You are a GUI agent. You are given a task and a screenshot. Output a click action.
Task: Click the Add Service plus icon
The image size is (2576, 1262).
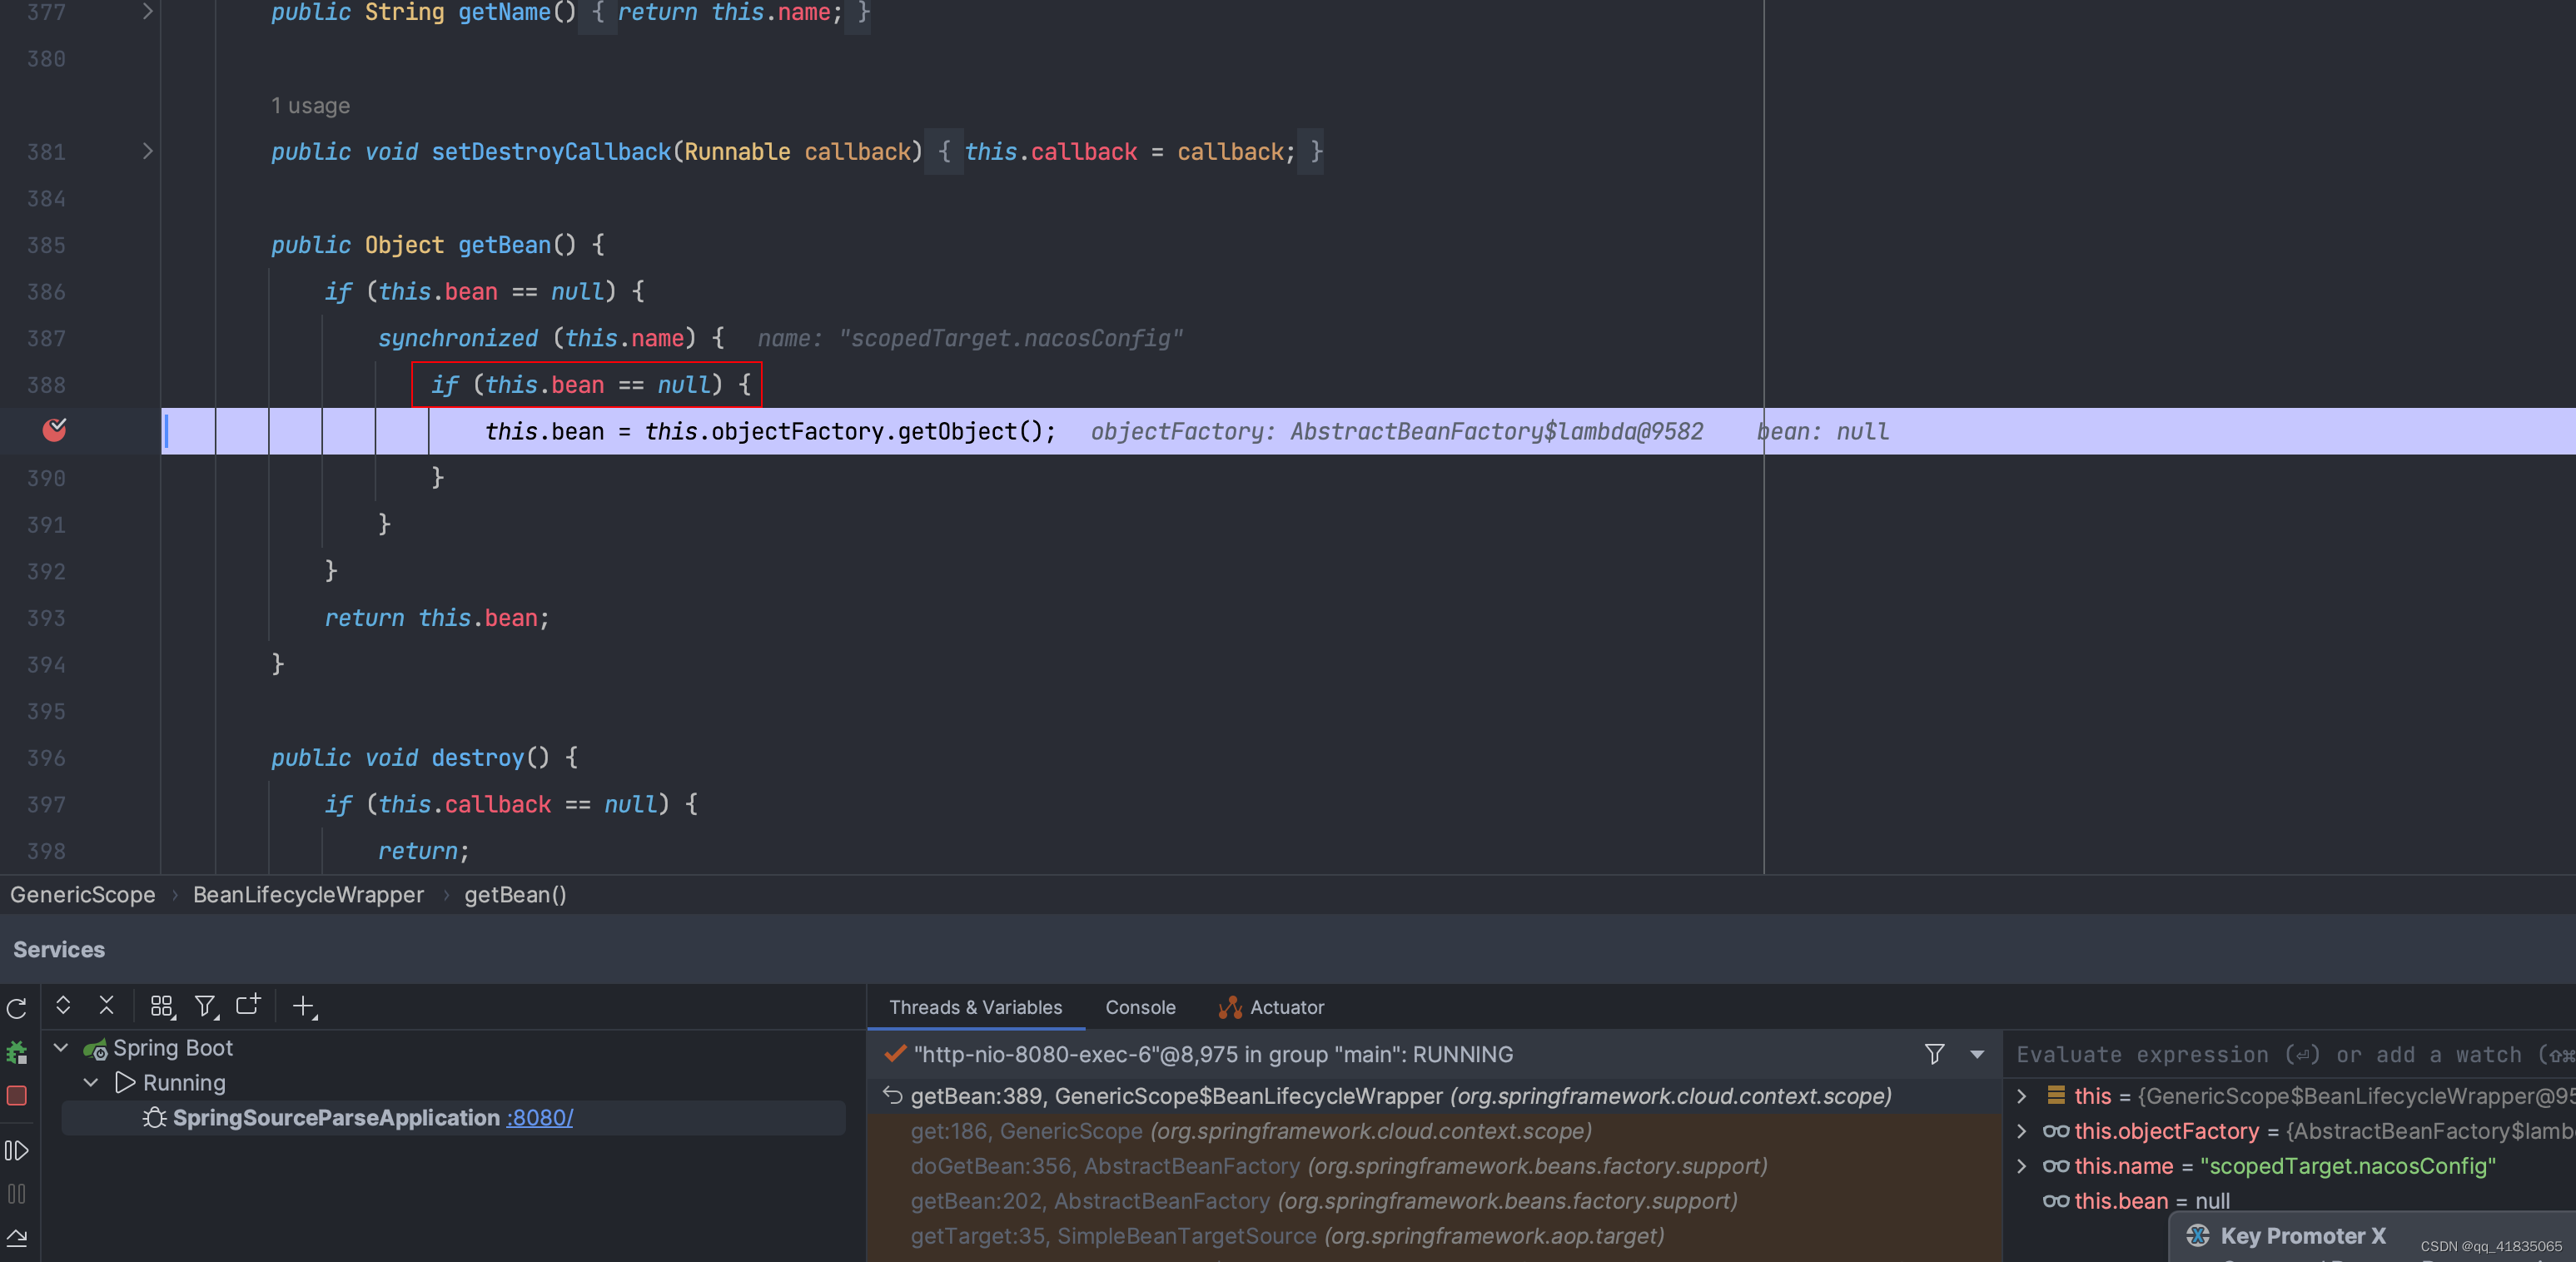click(x=304, y=1006)
